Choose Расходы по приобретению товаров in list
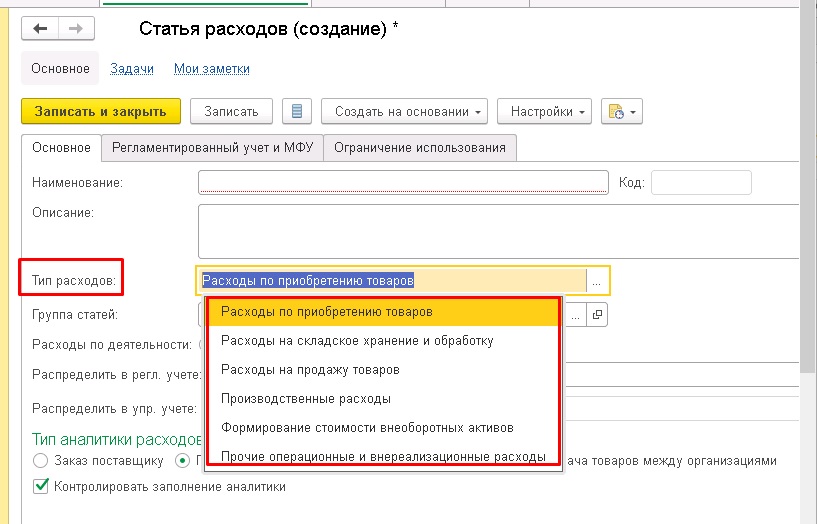This screenshot has height=524, width=817. 383,312
